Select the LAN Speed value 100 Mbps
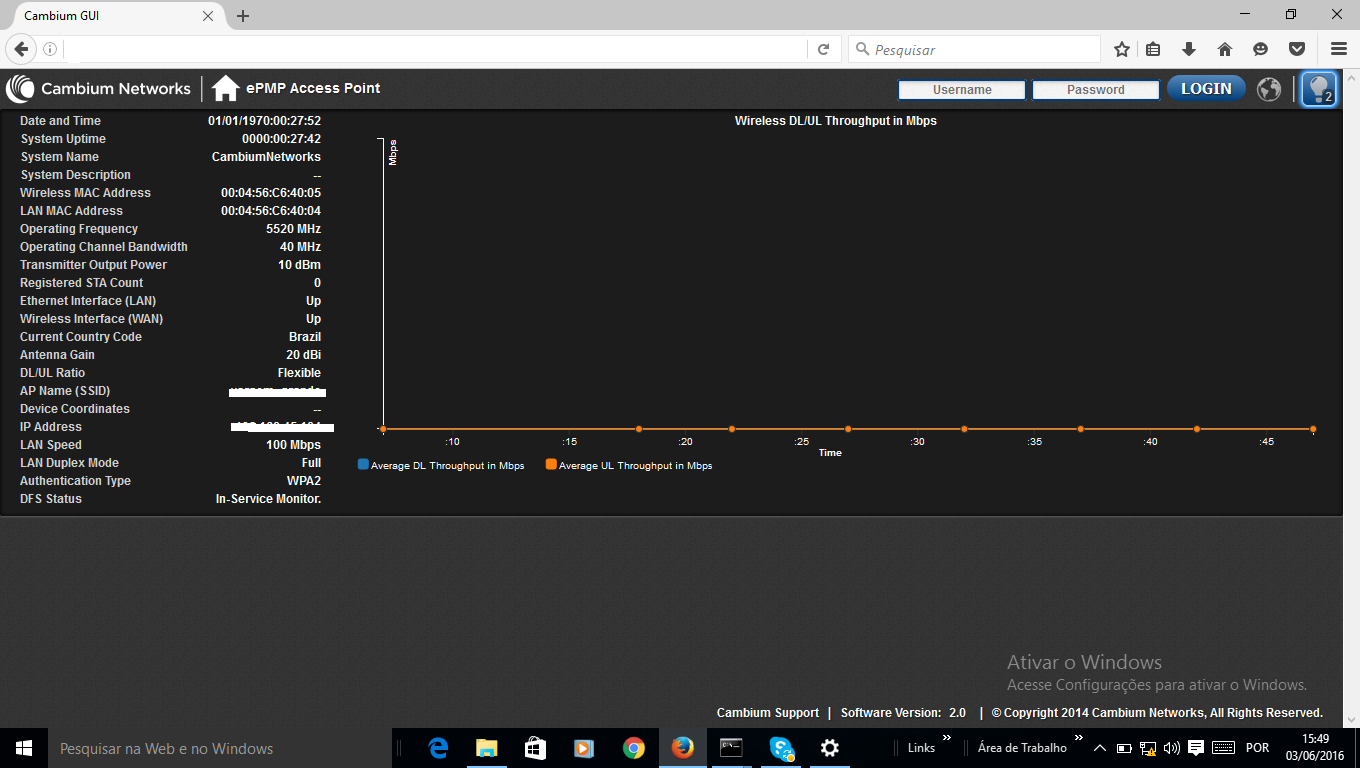Image resolution: width=1360 pixels, height=768 pixels. click(293, 445)
